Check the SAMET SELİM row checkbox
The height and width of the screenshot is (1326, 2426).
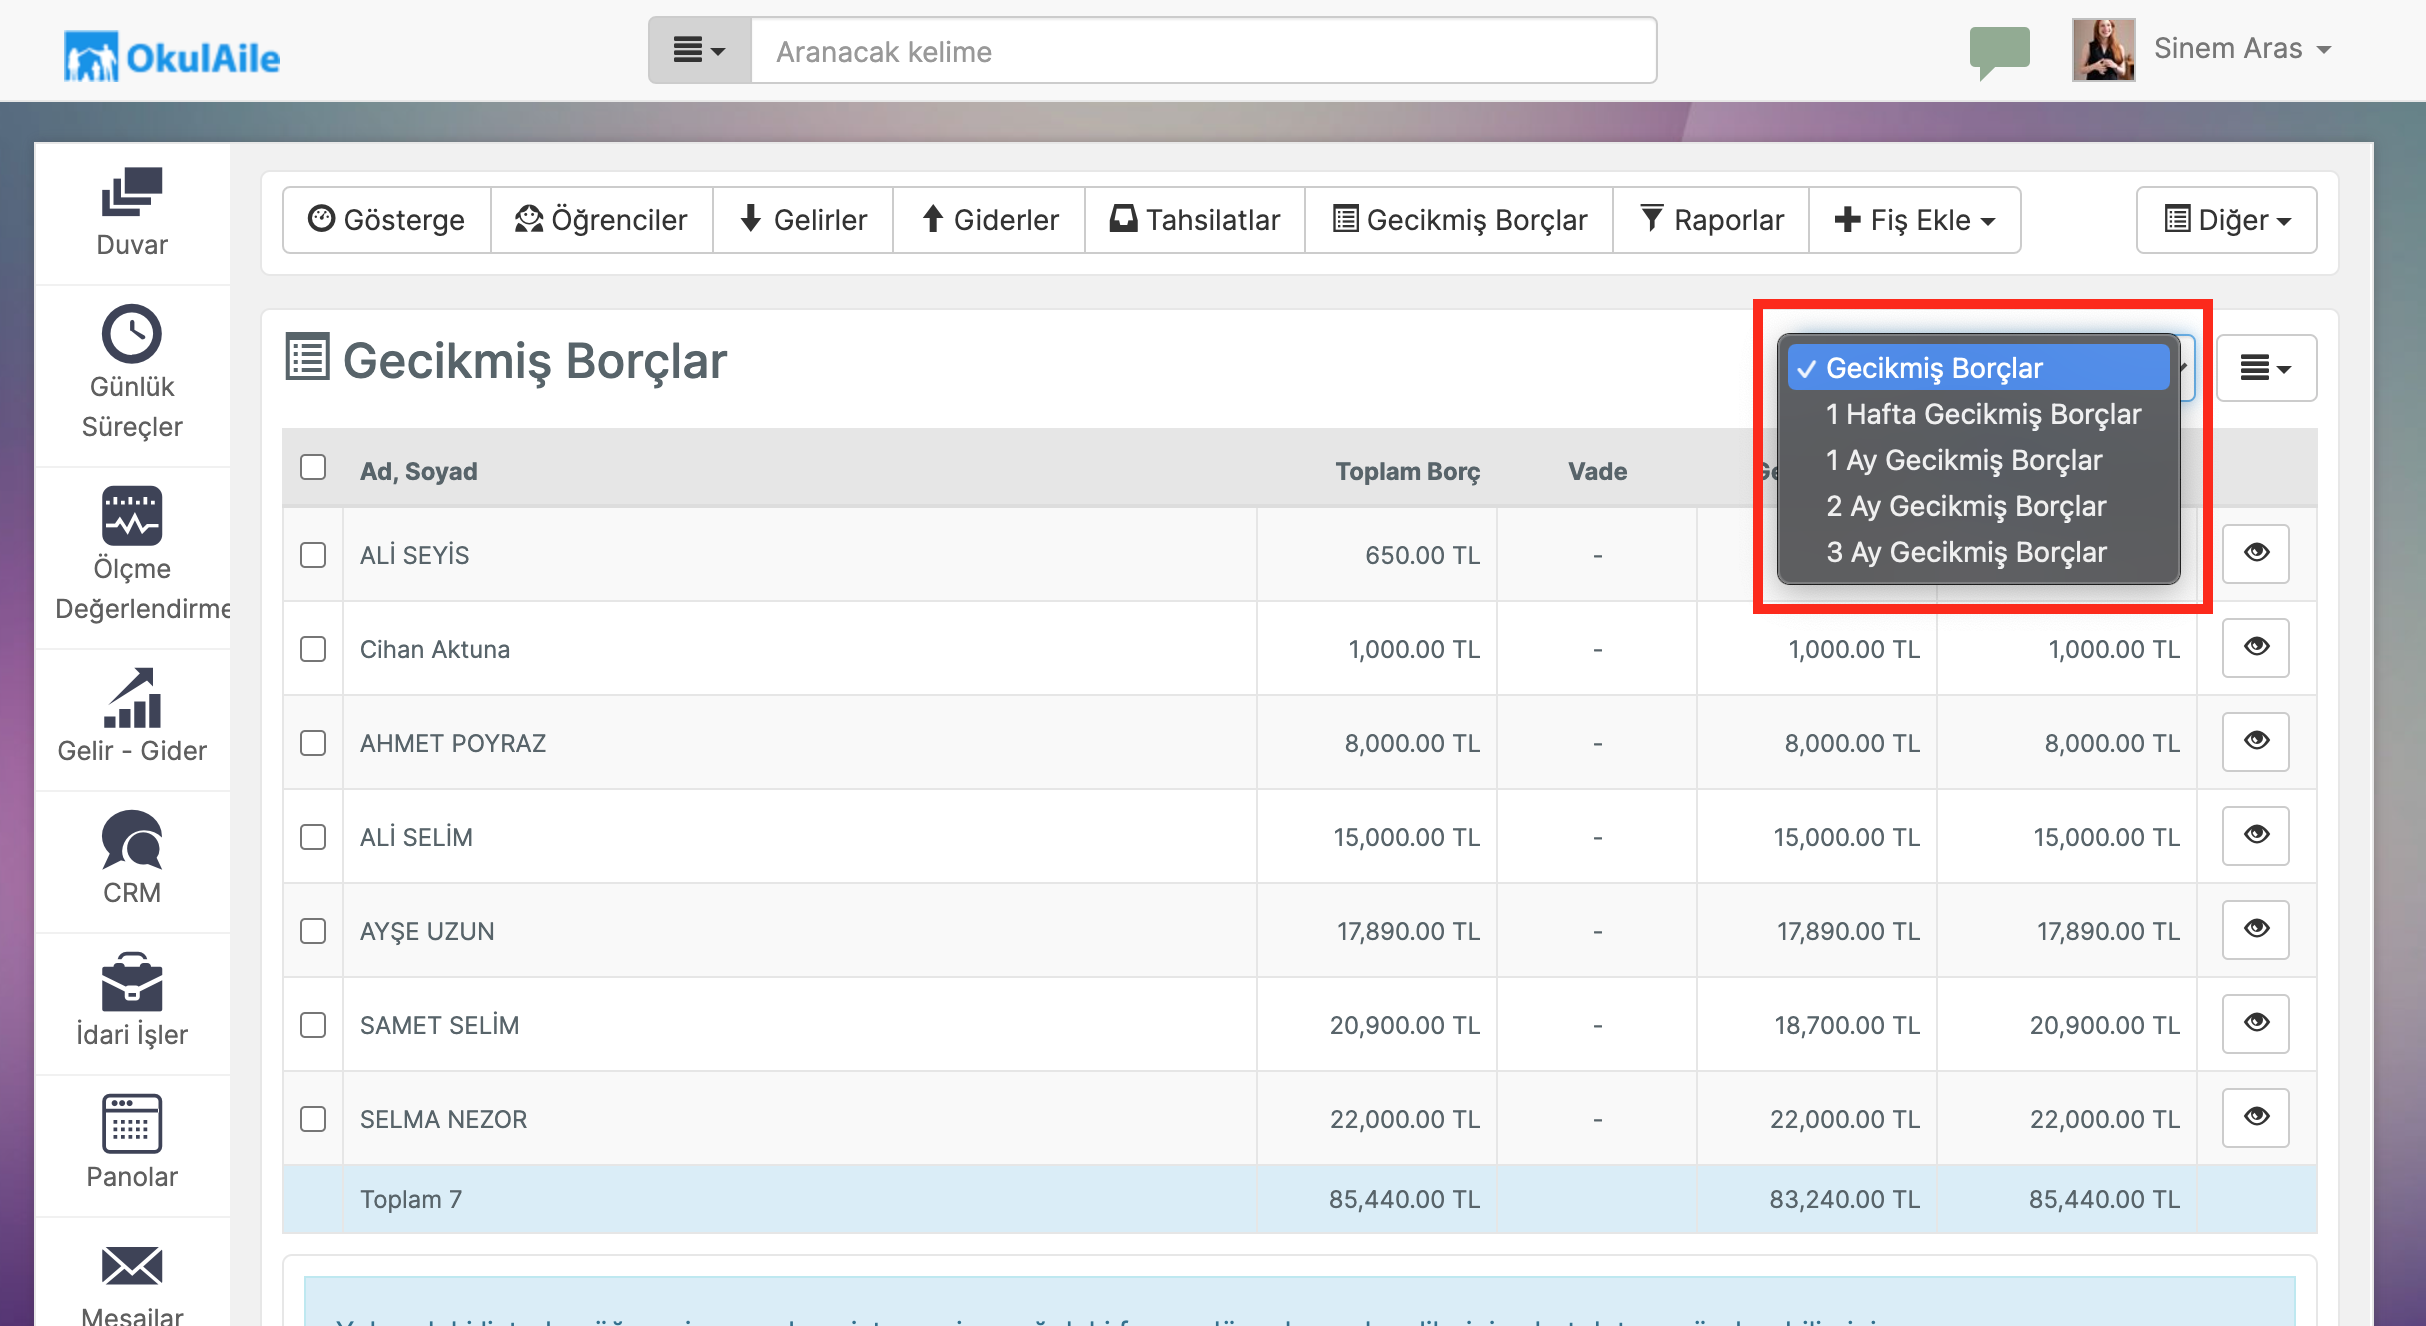313,1025
